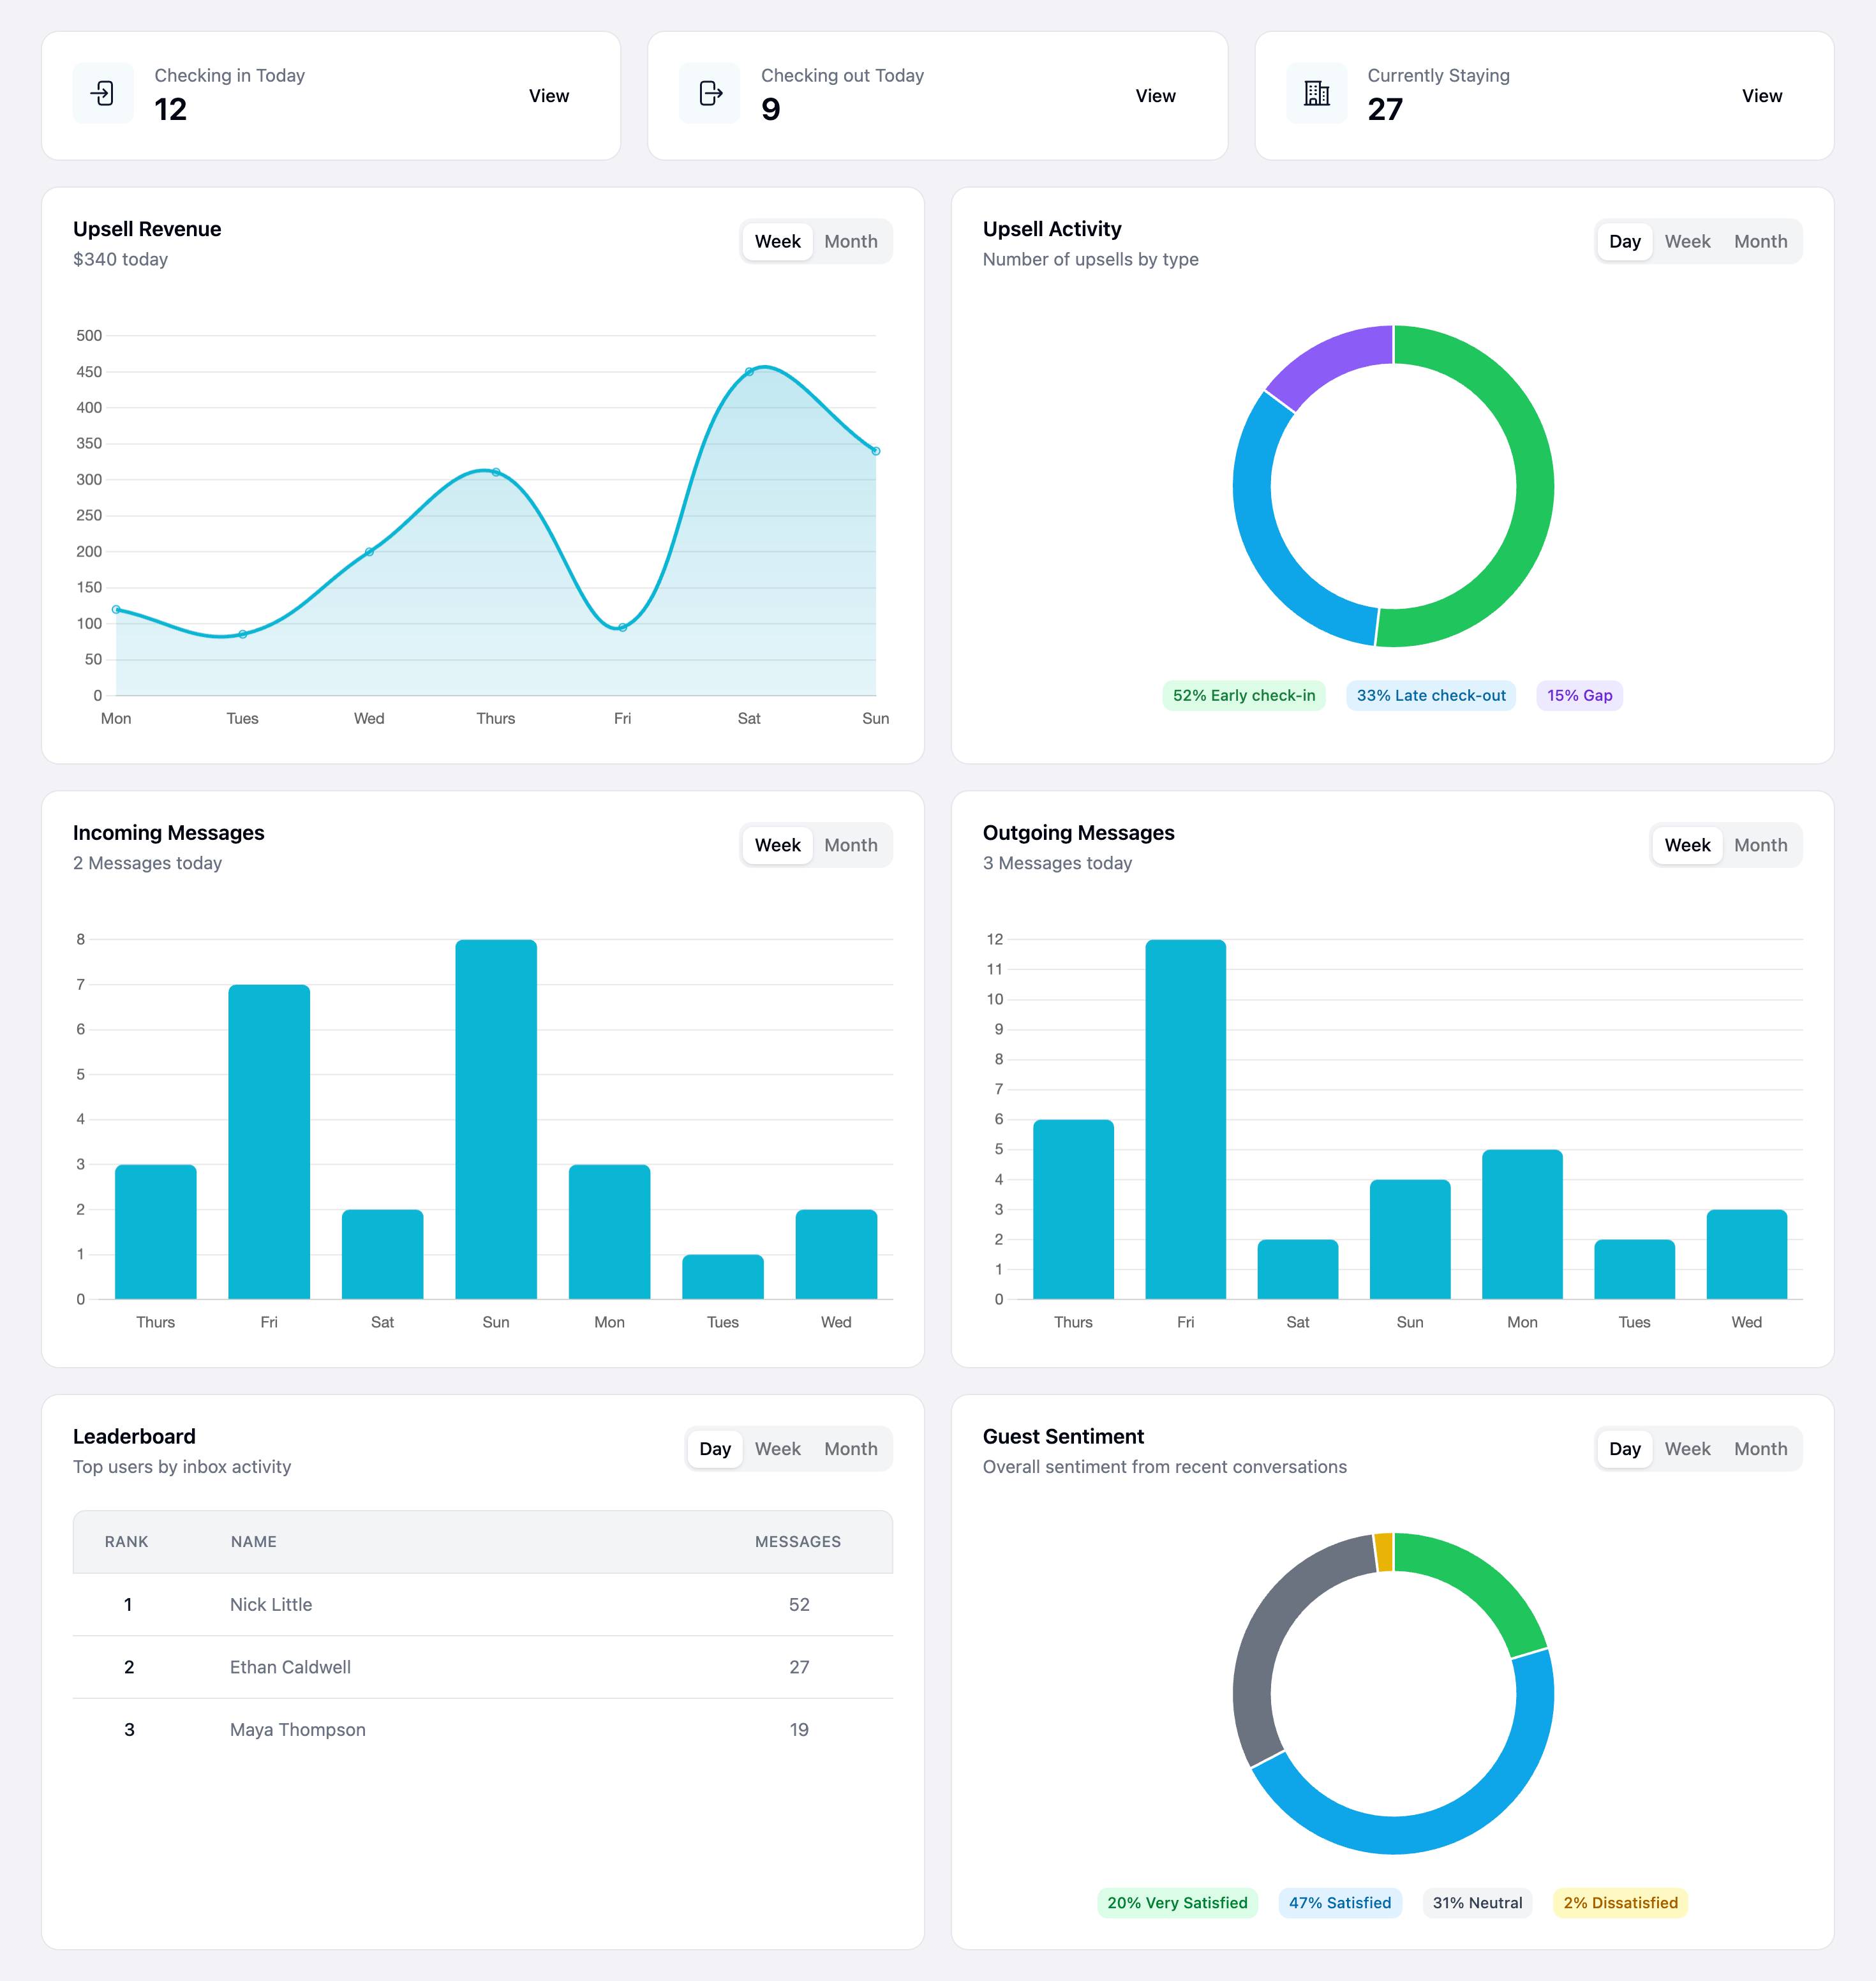Click the 2% Dissatisfied legend label
1876x1981 pixels.
click(x=1620, y=1903)
